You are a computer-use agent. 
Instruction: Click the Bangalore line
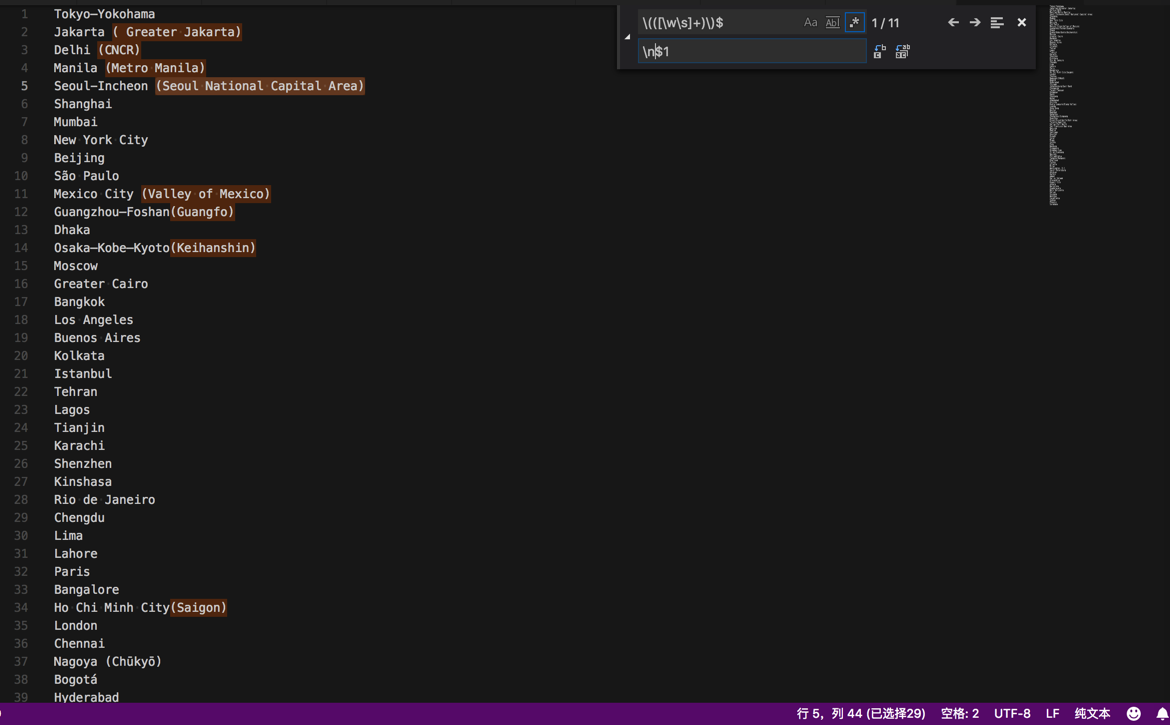(87, 589)
